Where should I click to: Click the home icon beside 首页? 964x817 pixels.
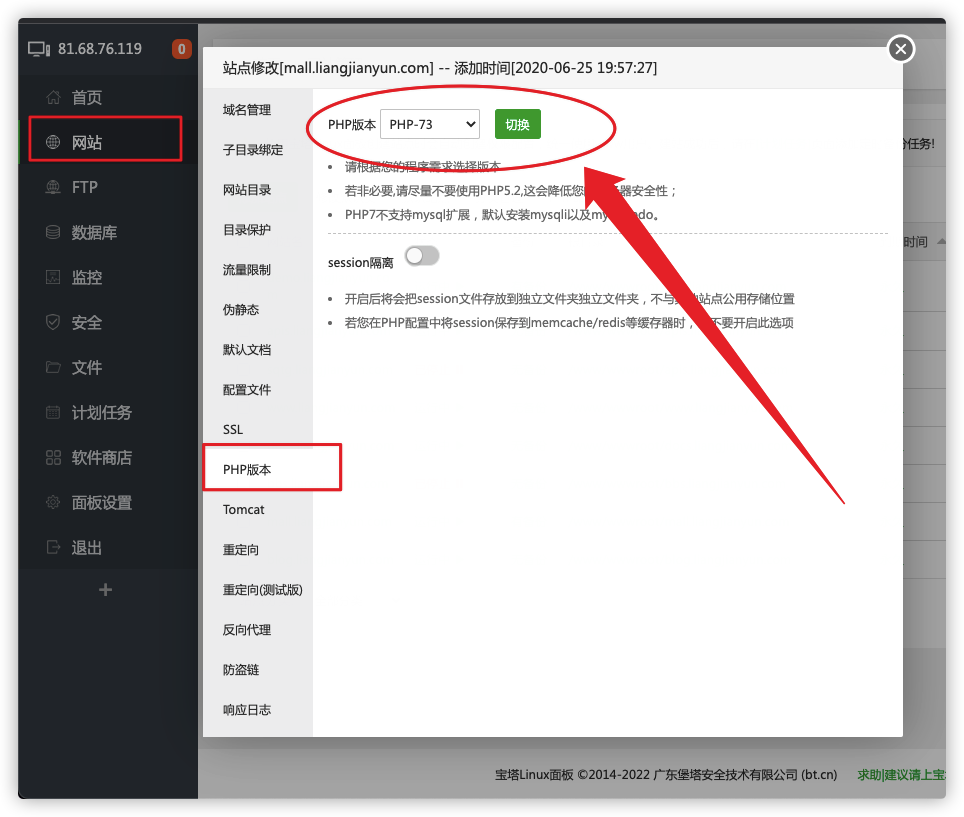53,97
